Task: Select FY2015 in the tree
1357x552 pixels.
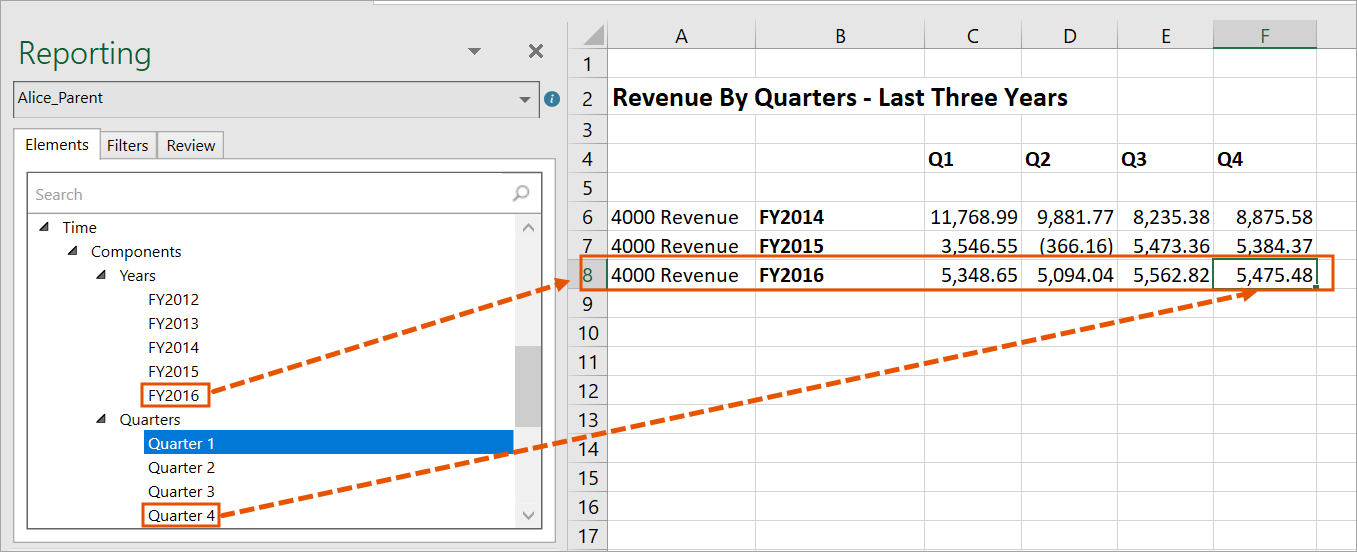Action: (173, 372)
